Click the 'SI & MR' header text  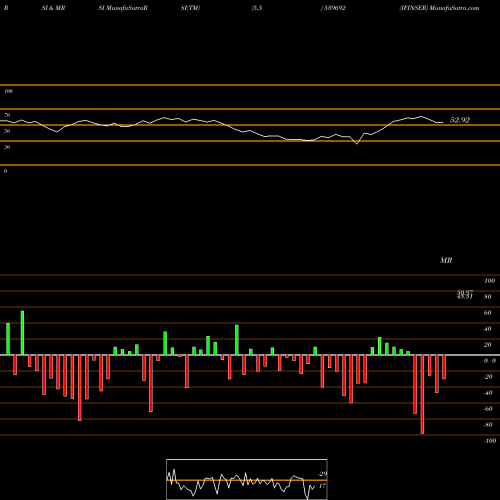click(53, 8)
